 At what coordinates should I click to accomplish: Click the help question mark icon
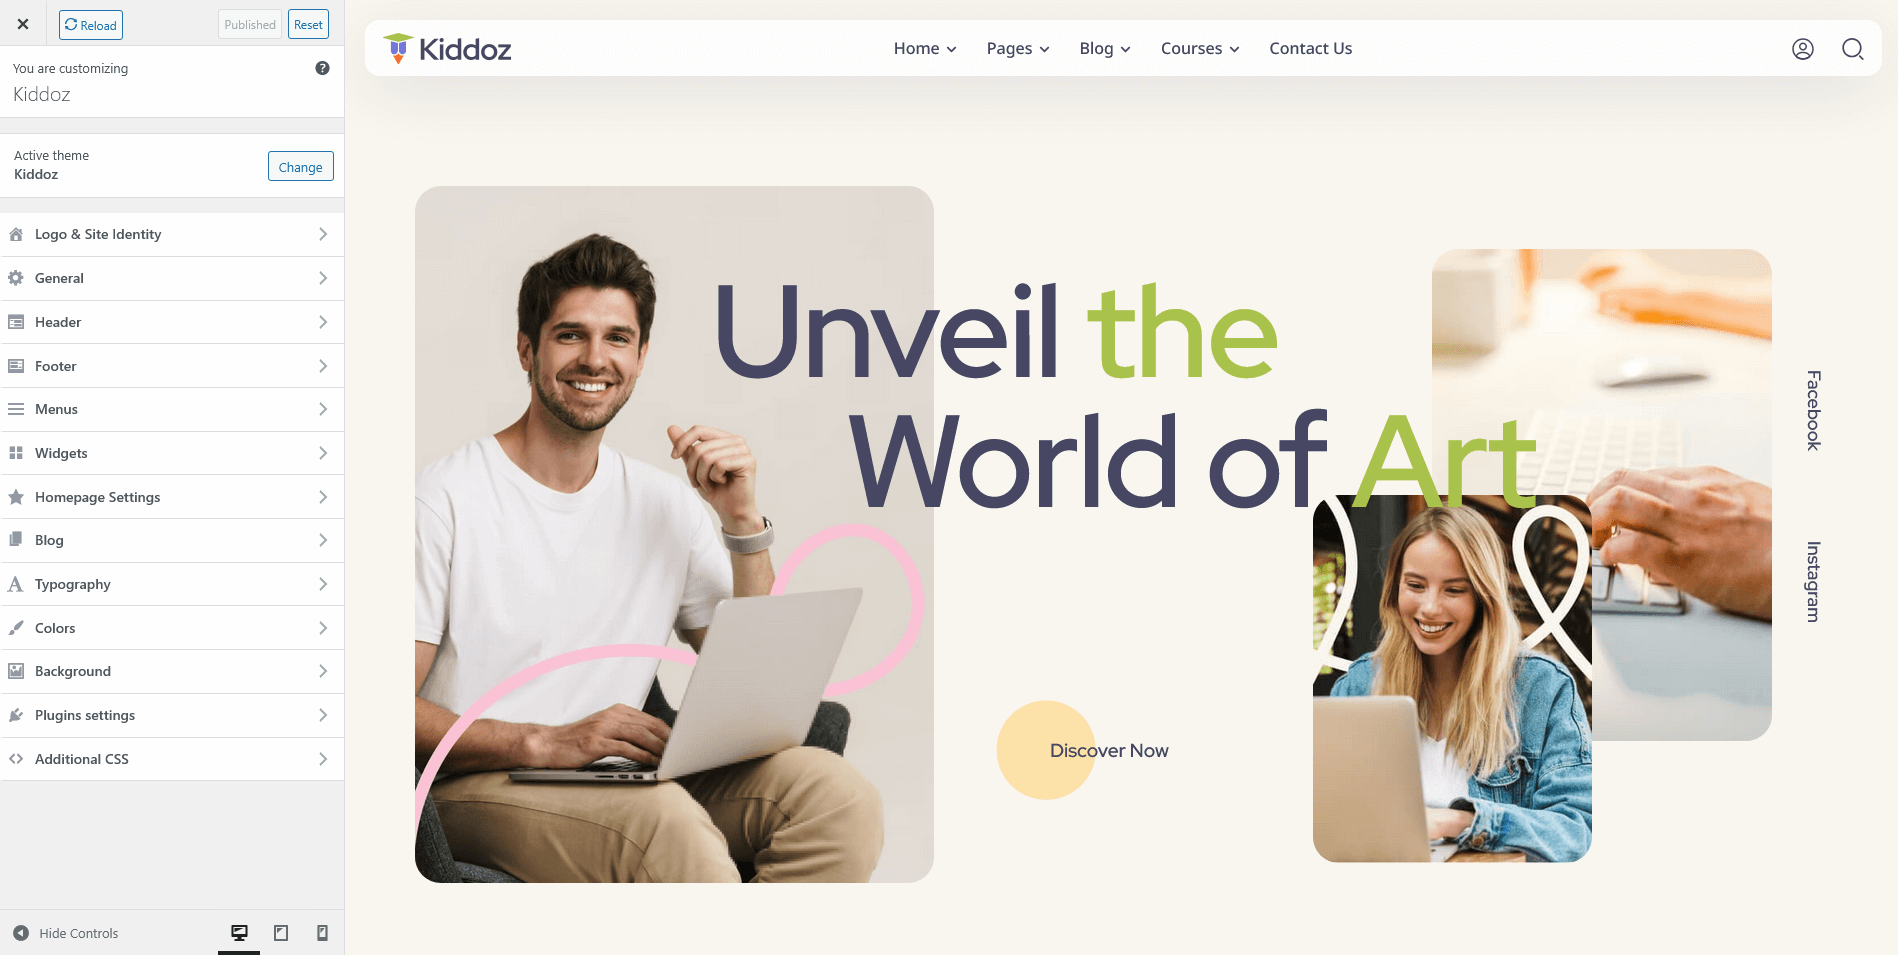click(x=322, y=68)
